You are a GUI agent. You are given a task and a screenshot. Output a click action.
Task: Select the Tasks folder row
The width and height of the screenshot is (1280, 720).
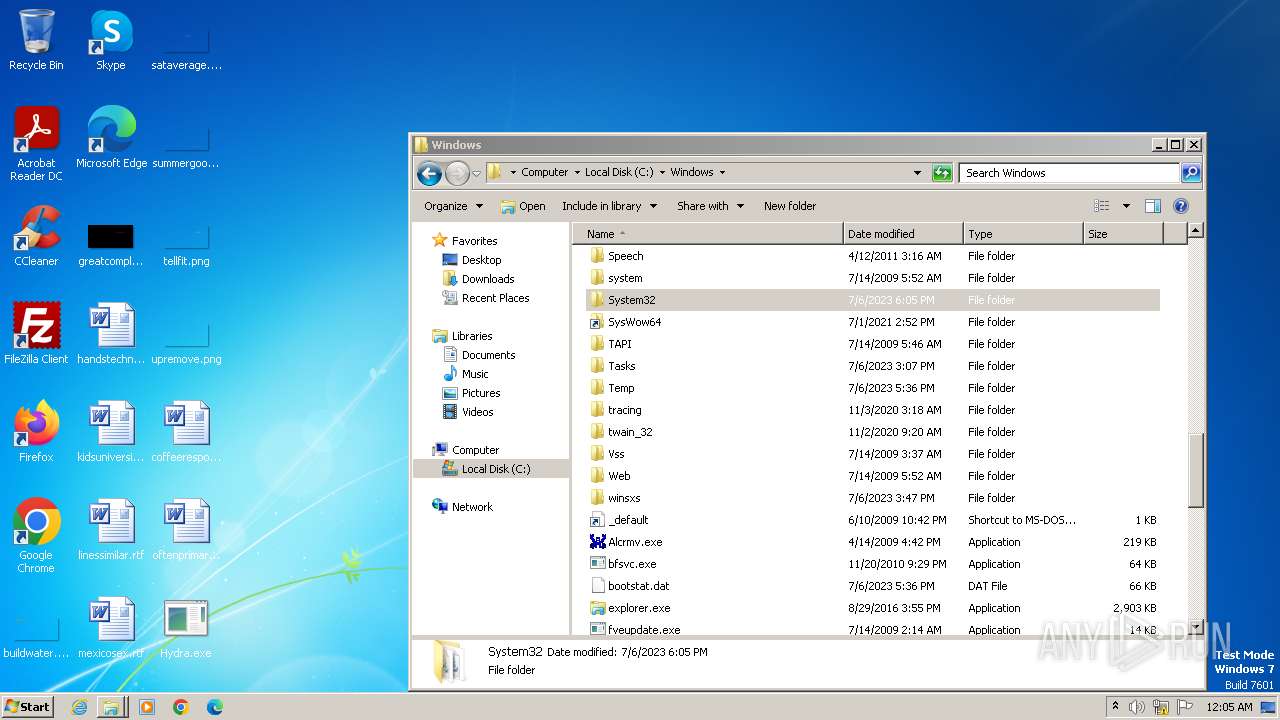click(872, 366)
